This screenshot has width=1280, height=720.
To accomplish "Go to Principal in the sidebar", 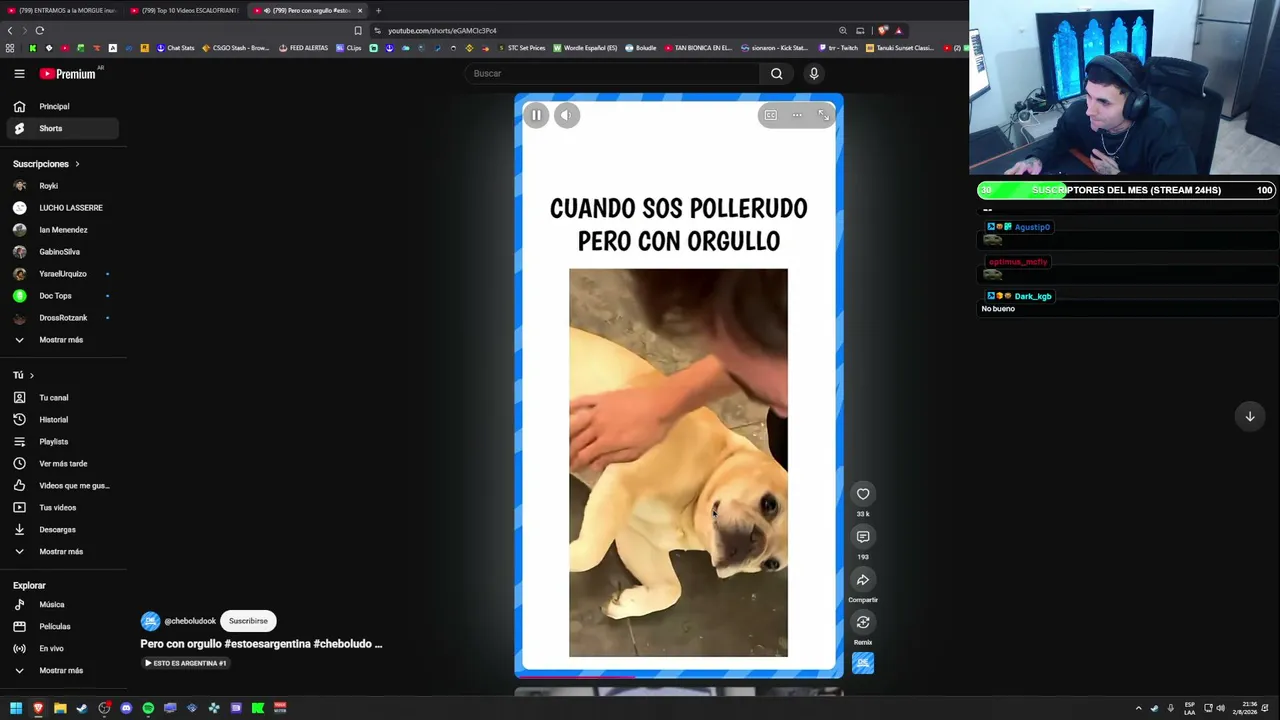I will click(62, 107).
